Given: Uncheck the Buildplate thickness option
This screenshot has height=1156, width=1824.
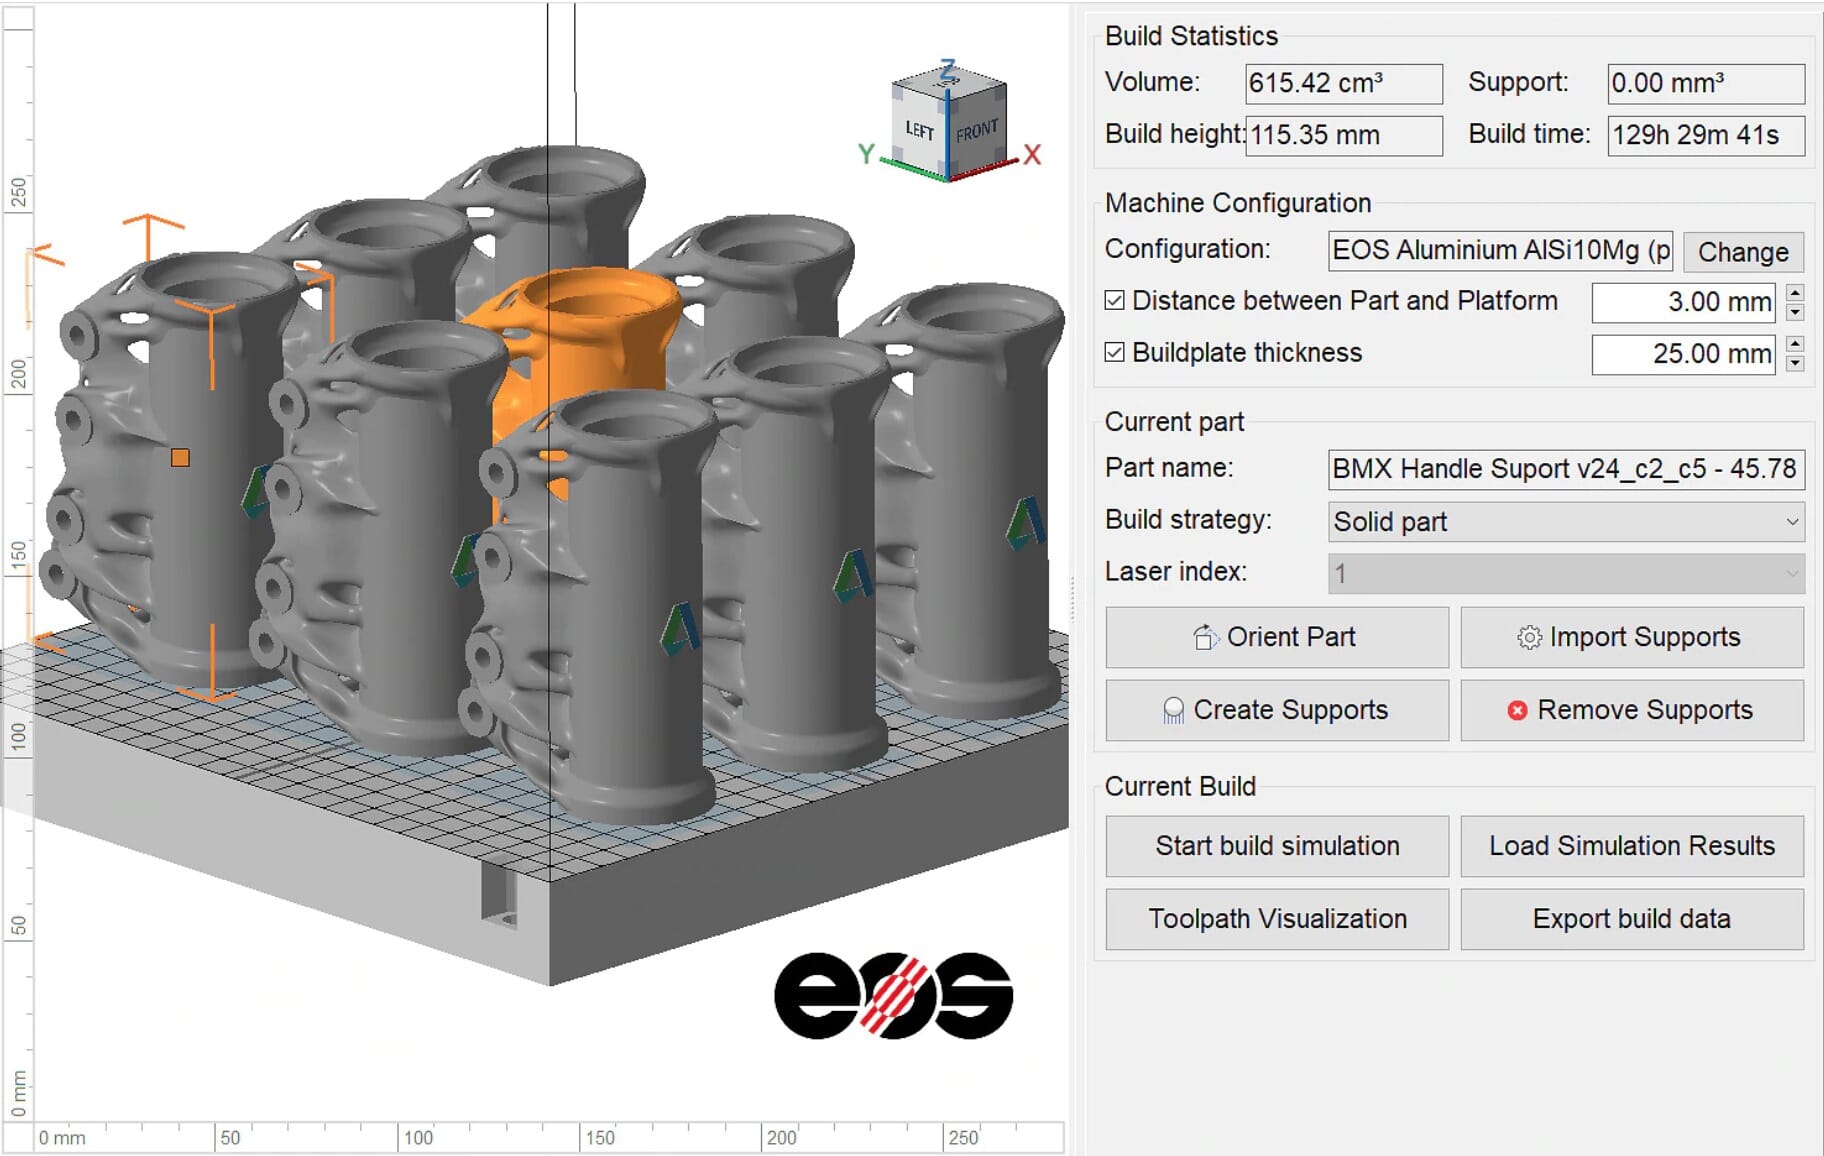Looking at the screenshot, I should point(1114,352).
